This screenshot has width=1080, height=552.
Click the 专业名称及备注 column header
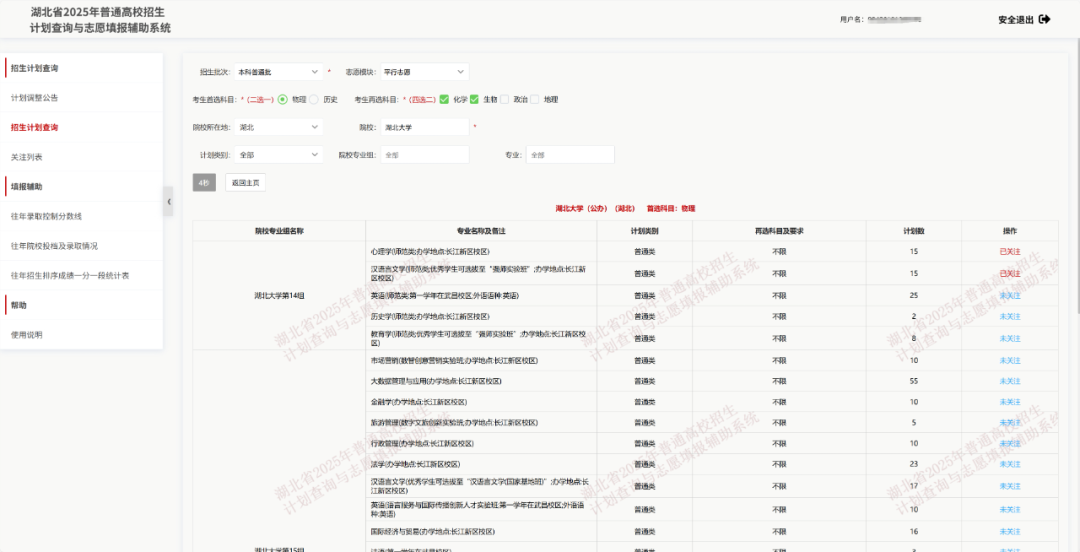[x=481, y=231]
